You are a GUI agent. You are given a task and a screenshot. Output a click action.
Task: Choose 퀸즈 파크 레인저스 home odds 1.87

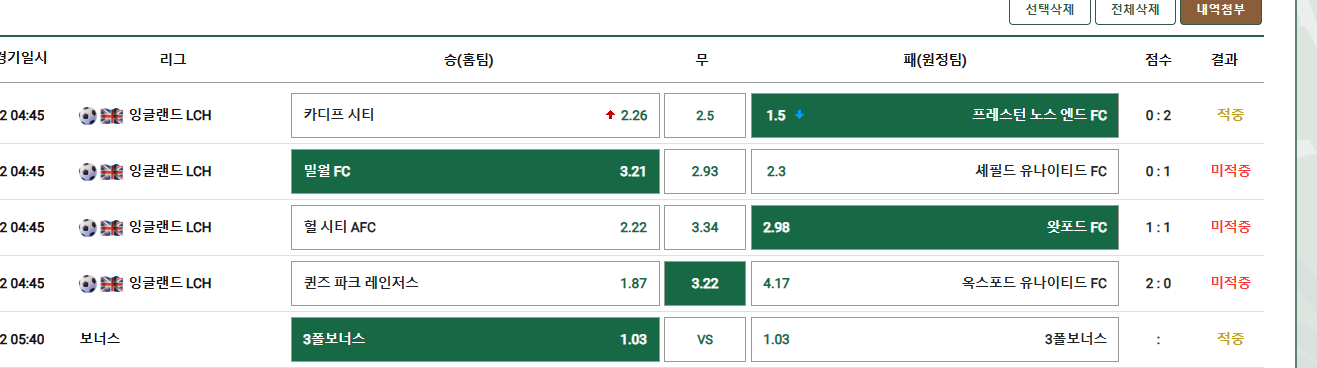pyautogui.click(x=475, y=283)
